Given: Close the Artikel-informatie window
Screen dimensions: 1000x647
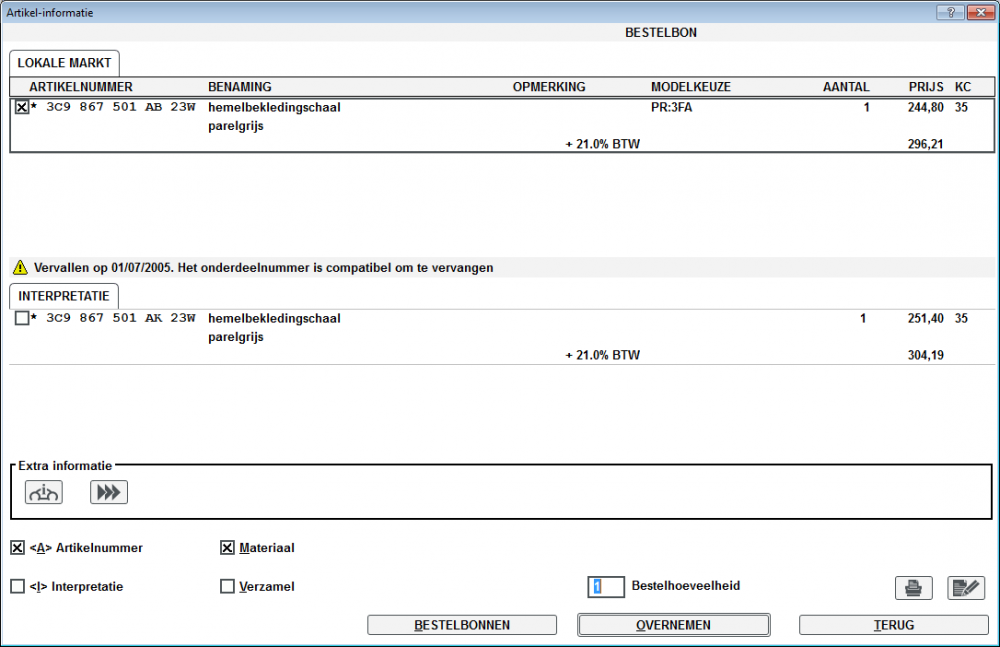Looking at the screenshot, I should [978, 12].
